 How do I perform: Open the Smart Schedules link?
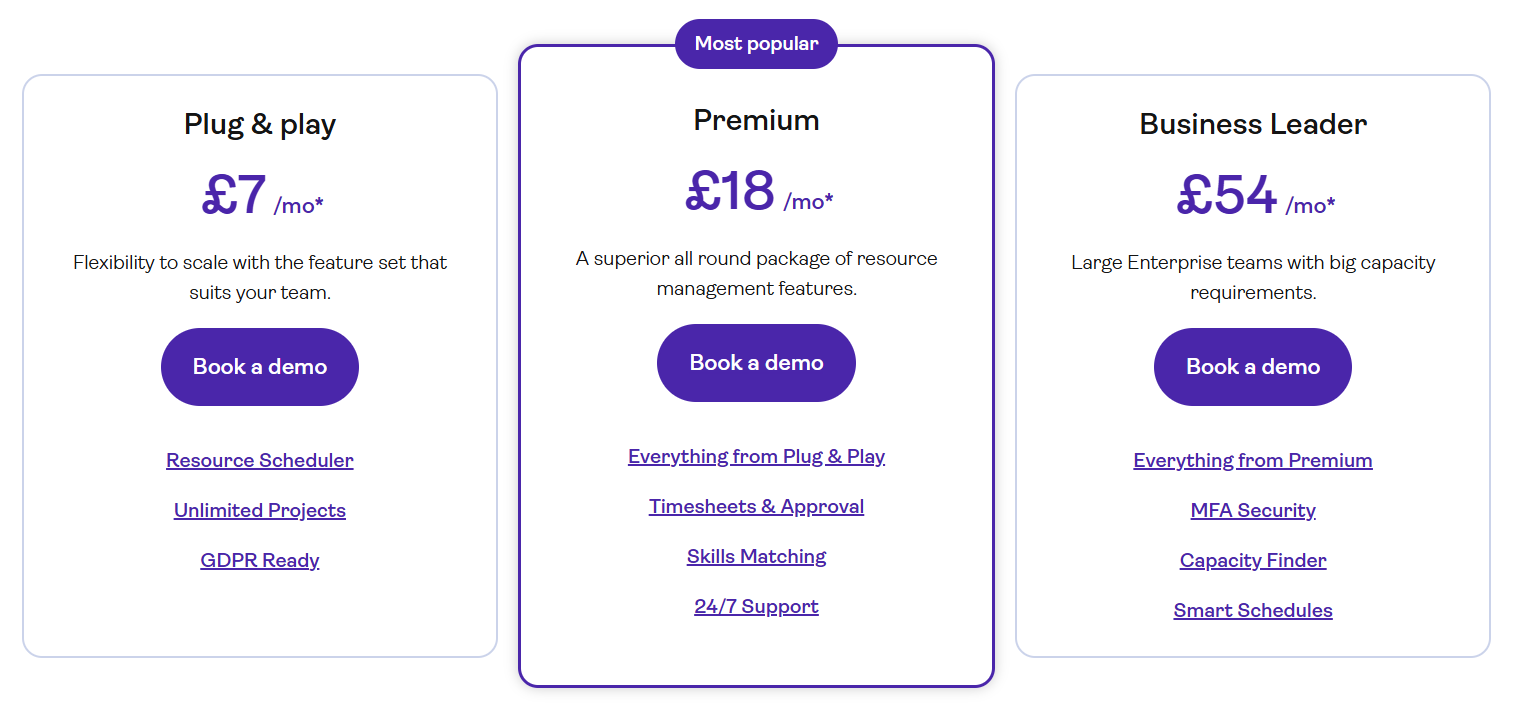pyautogui.click(x=1252, y=610)
